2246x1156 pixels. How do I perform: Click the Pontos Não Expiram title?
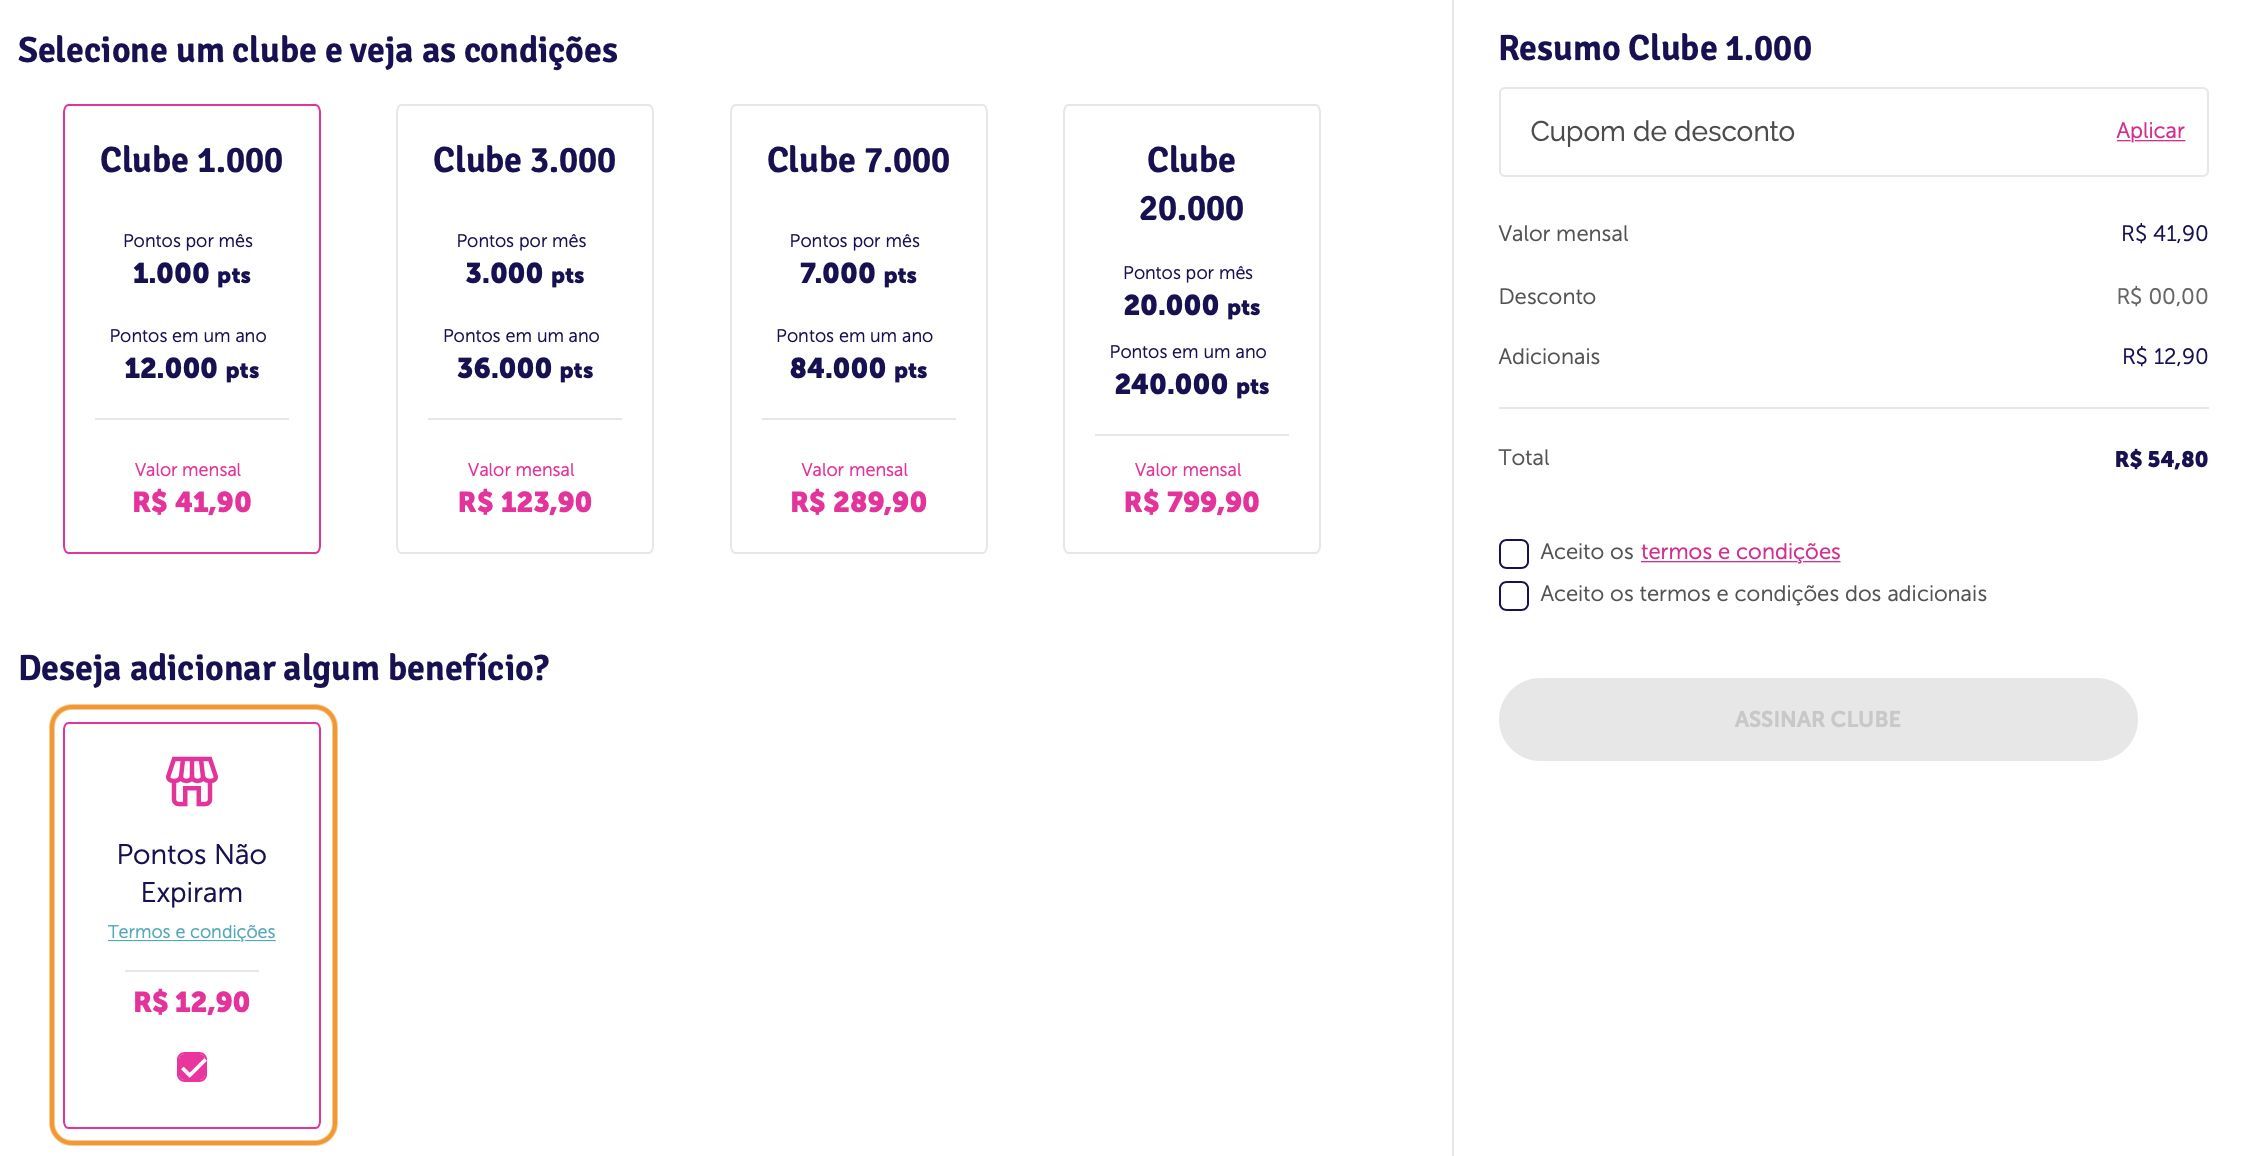(x=192, y=873)
